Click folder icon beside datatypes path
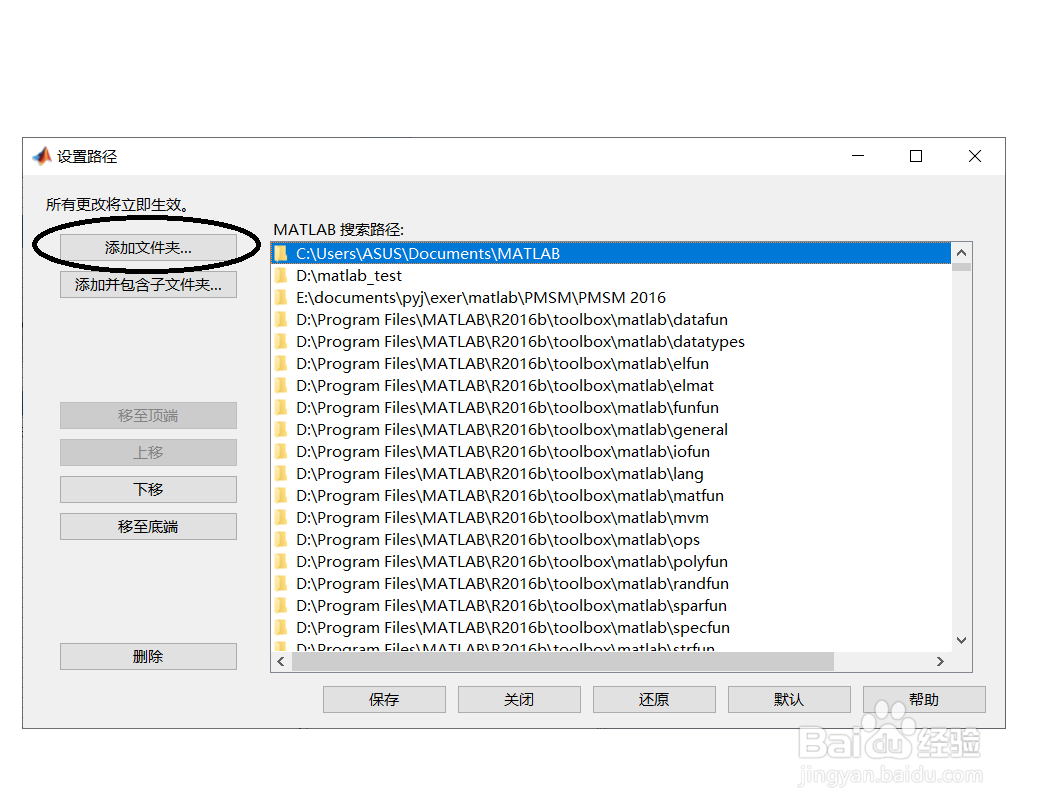The image size is (1041, 811). (281, 341)
